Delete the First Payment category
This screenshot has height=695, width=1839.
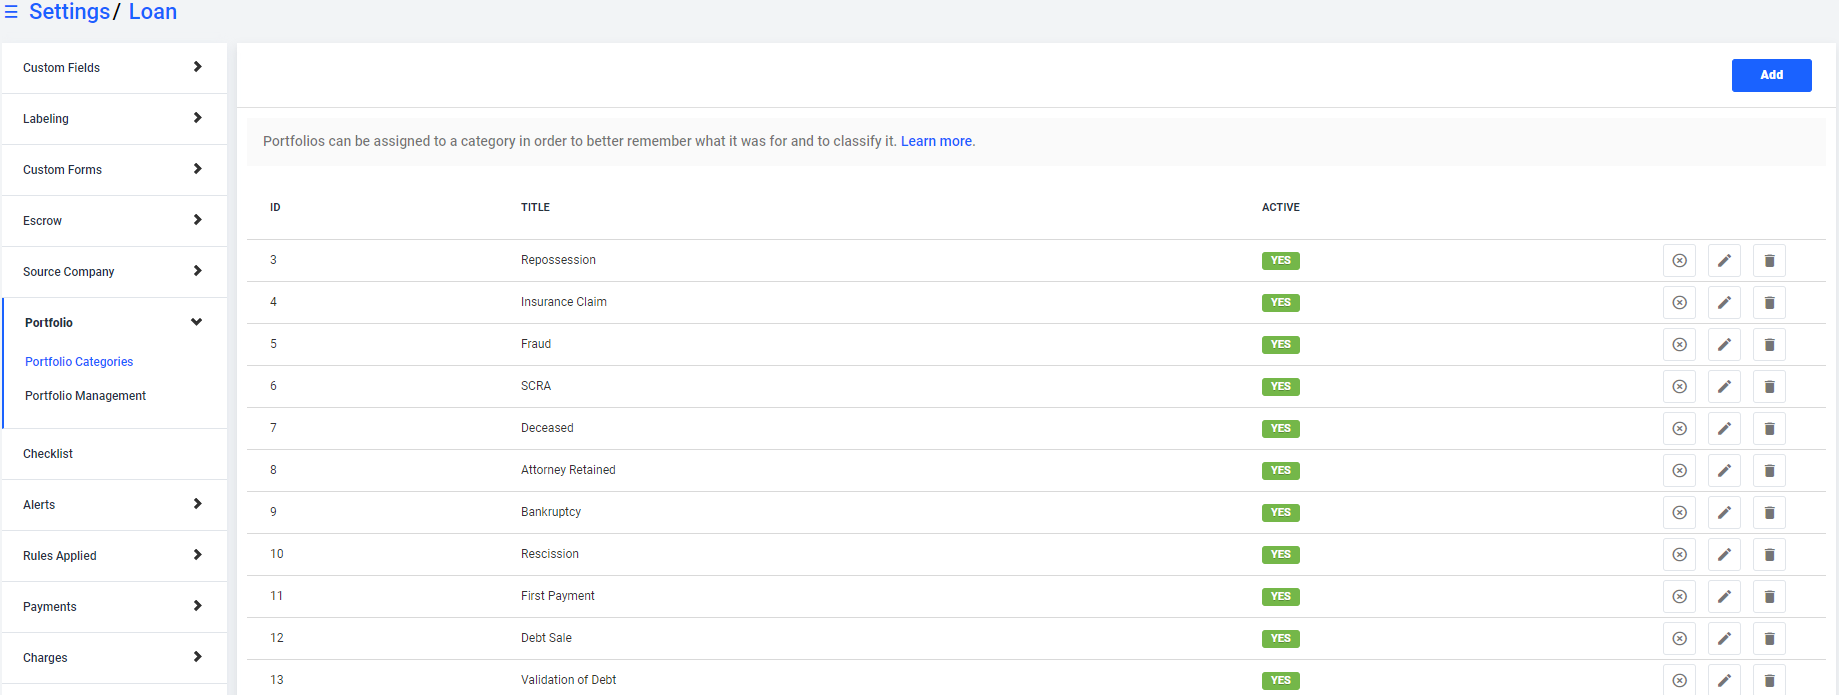pos(1769,597)
